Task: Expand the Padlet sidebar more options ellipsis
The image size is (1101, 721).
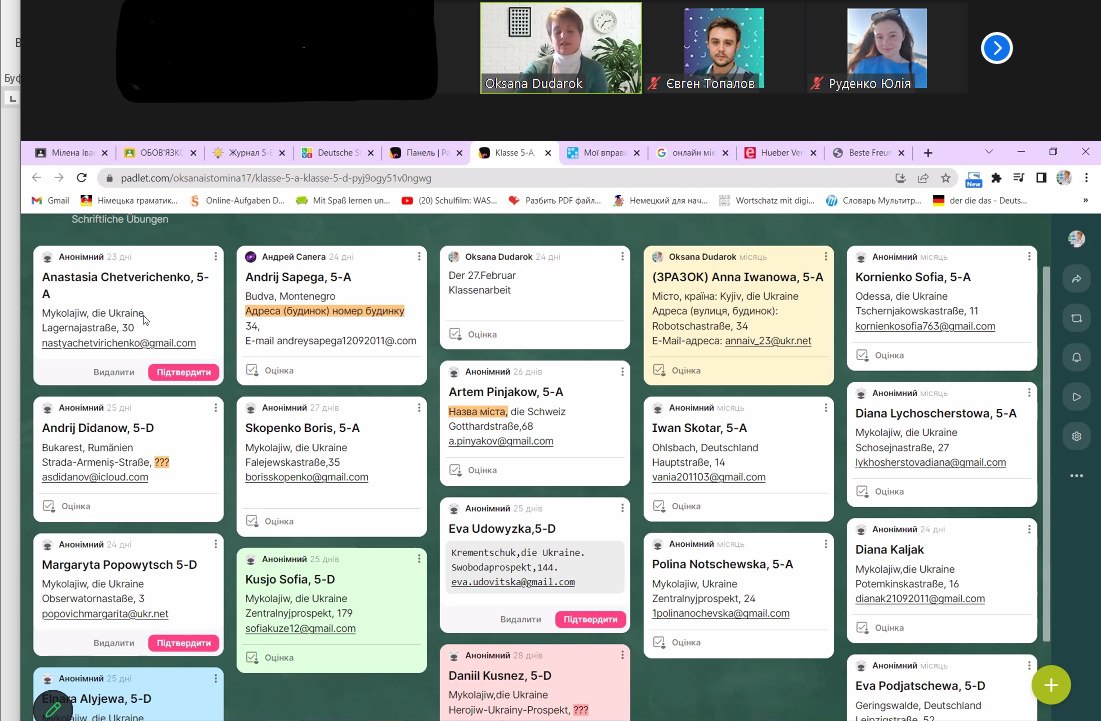Action: (x=1076, y=476)
